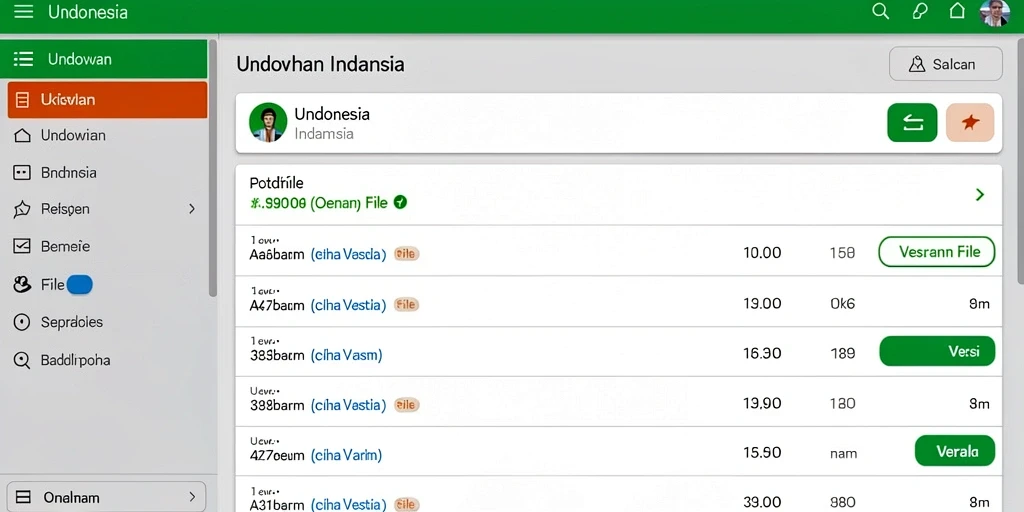Expand the Relsgen sidebar item chevron

pos(192,209)
